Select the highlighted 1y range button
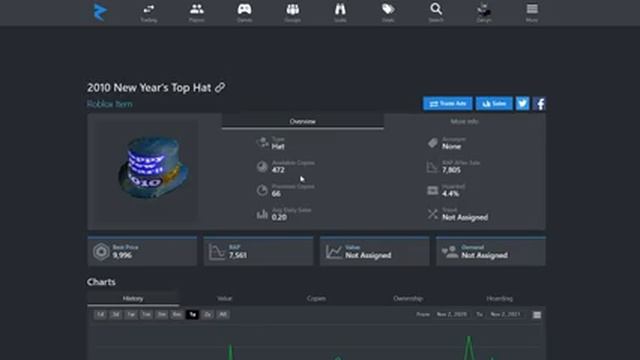 (x=192, y=314)
